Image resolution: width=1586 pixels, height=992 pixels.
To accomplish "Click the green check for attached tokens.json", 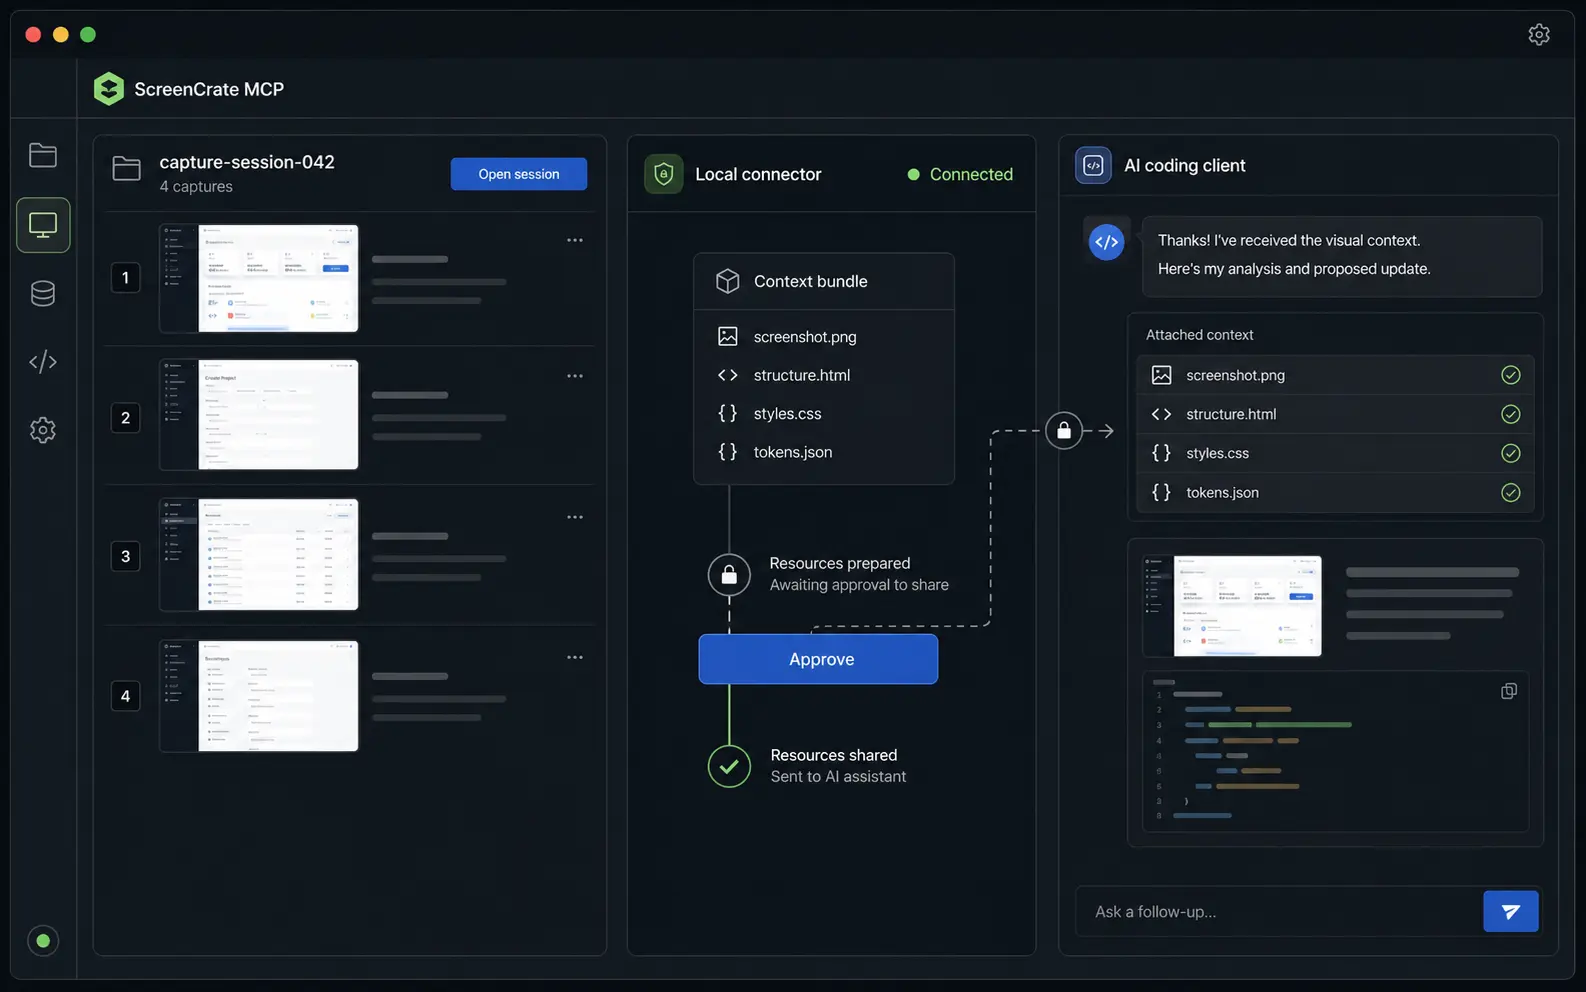I will 1511,492.
